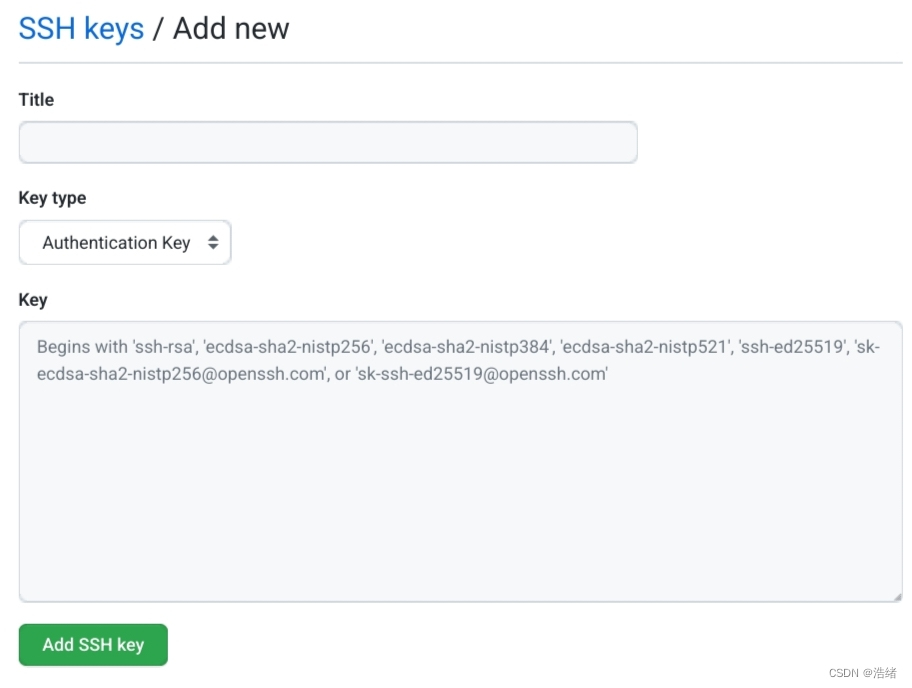Click the Title field label
912x688 pixels.
(36, 99)
